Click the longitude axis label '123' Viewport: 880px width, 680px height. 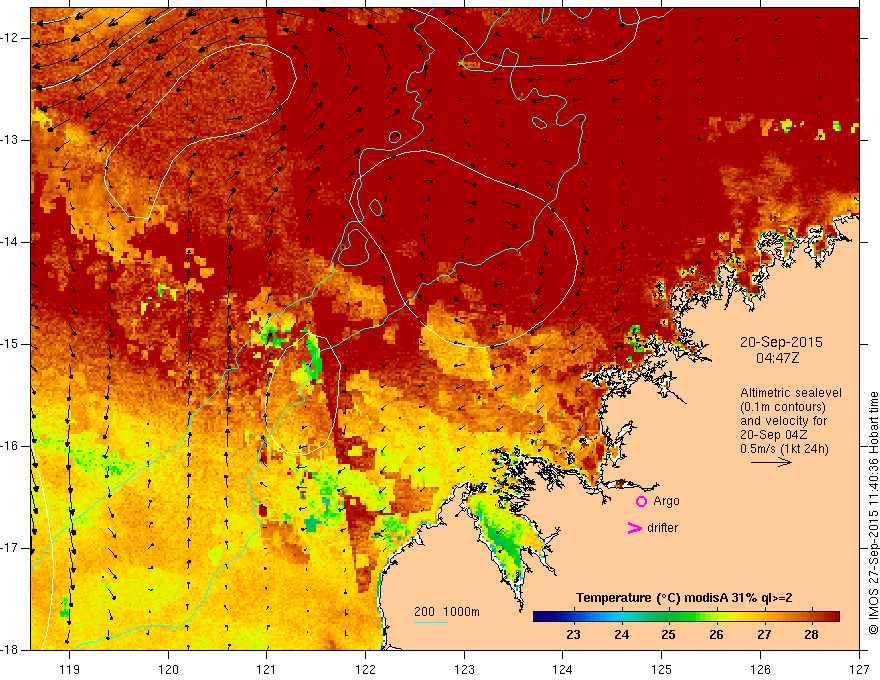pyautogui.click(x=464, y=669)
